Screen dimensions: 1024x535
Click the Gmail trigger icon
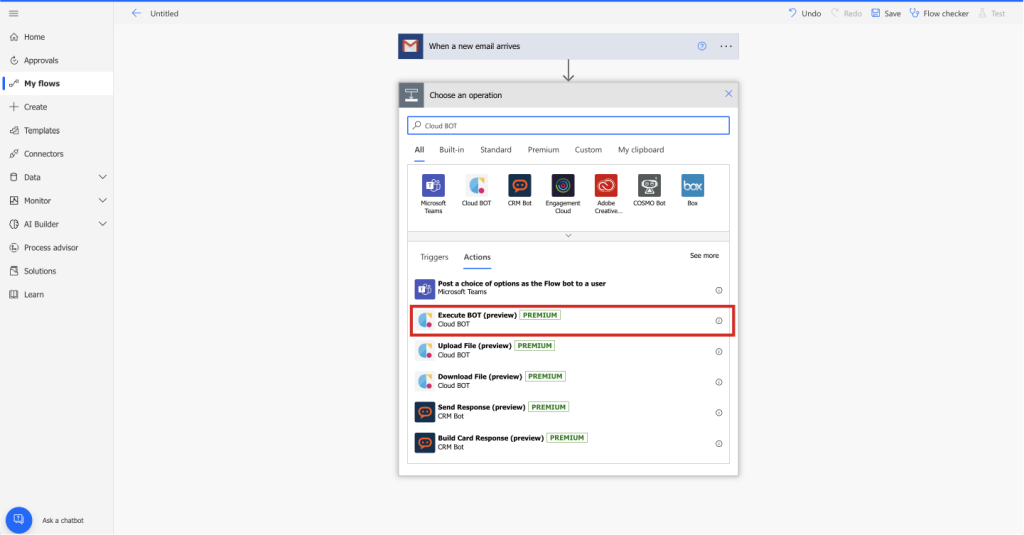(x=411, y=46)
